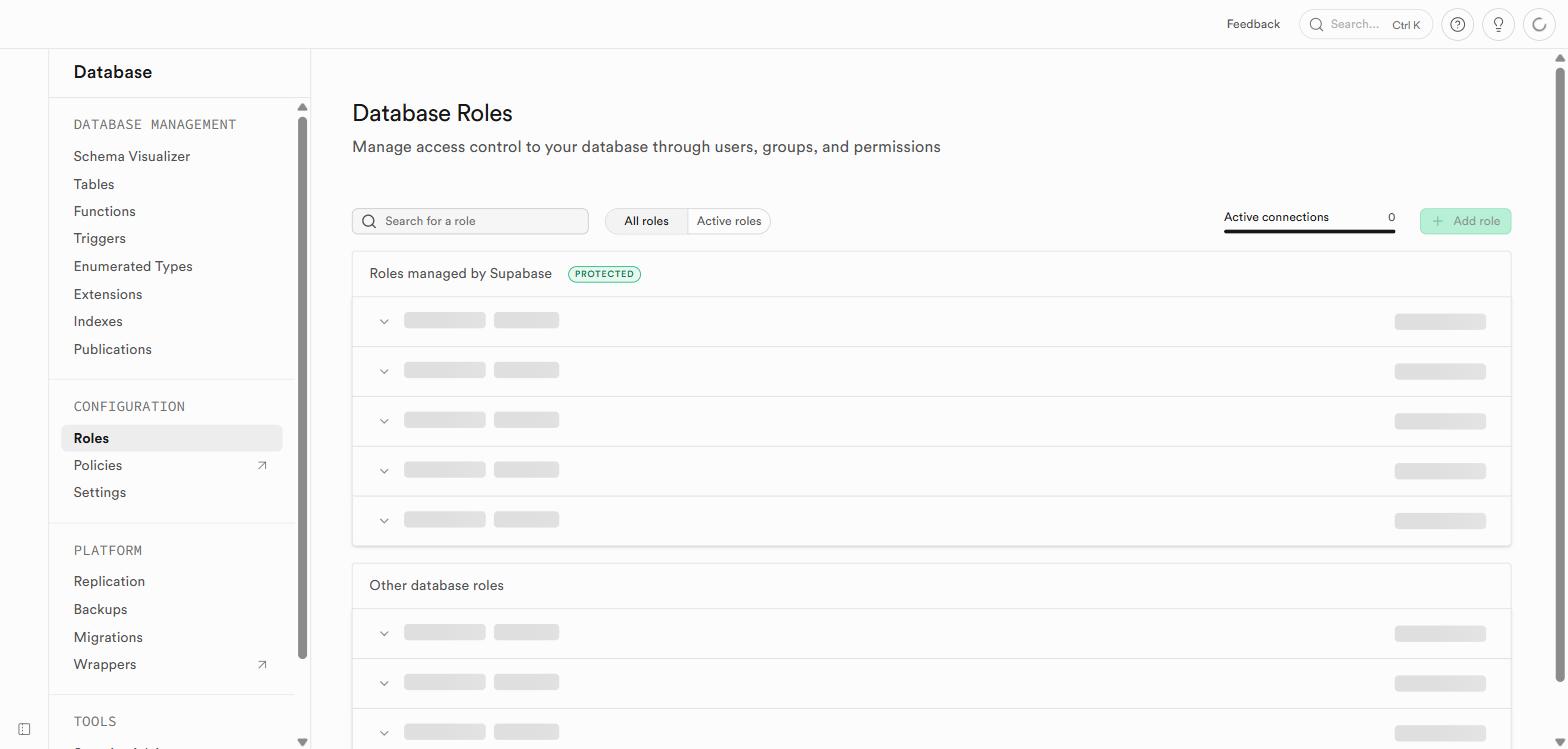Expand first row under Other database roles

coord(384,633)
